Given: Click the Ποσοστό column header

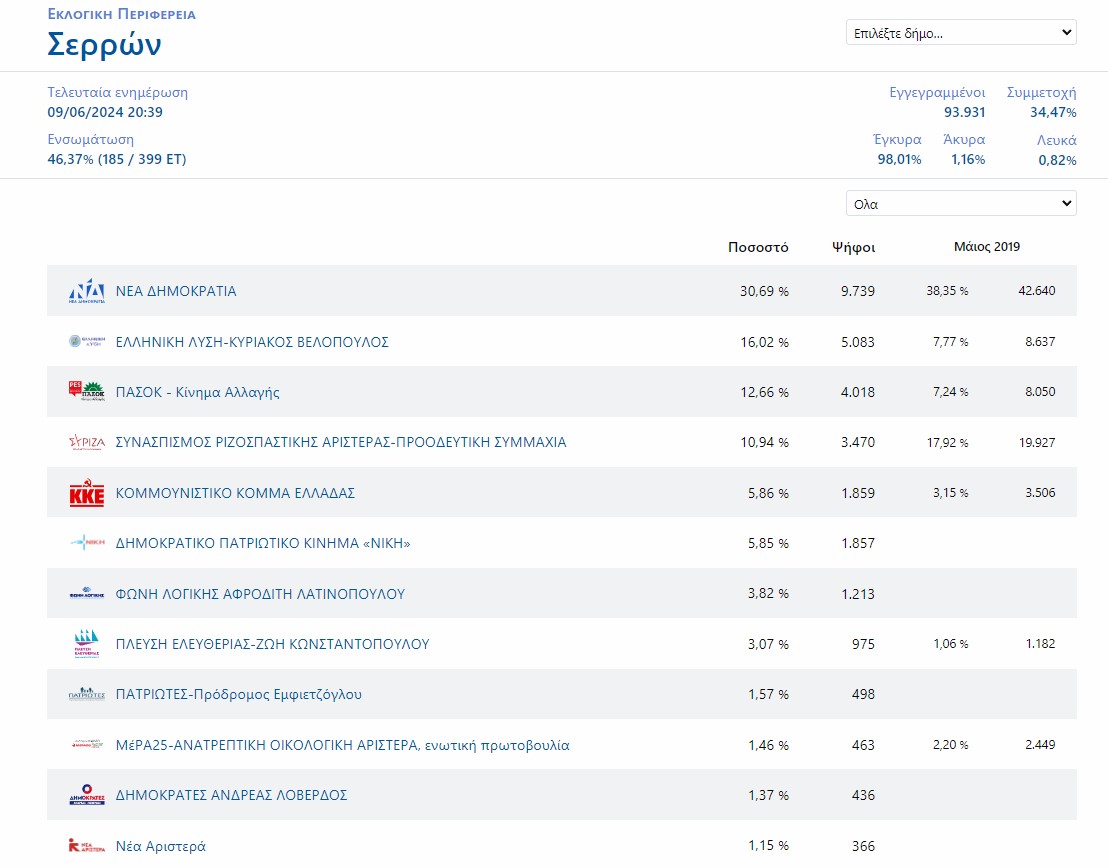Looking at the screenshot, I should pos(758,247).
